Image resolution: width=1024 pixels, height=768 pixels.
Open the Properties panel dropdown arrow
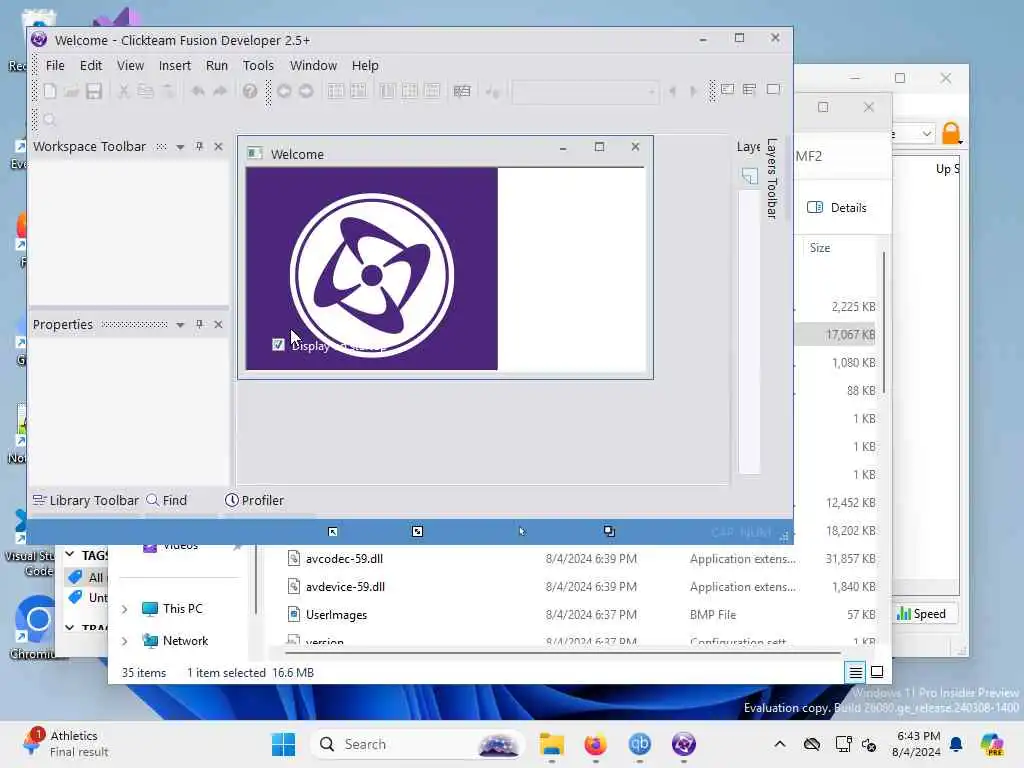pyautogui.click(x=180, y=325)
